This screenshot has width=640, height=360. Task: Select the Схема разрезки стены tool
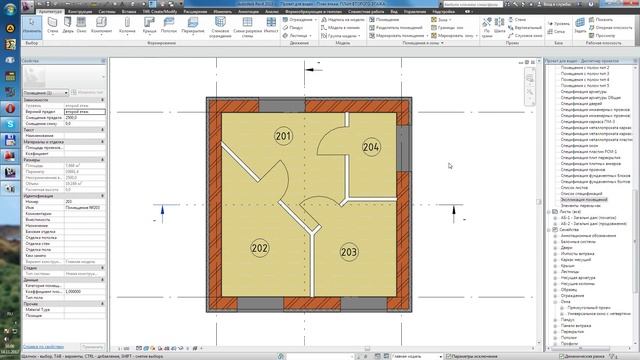pyautogui.click(x=247, y=27)
